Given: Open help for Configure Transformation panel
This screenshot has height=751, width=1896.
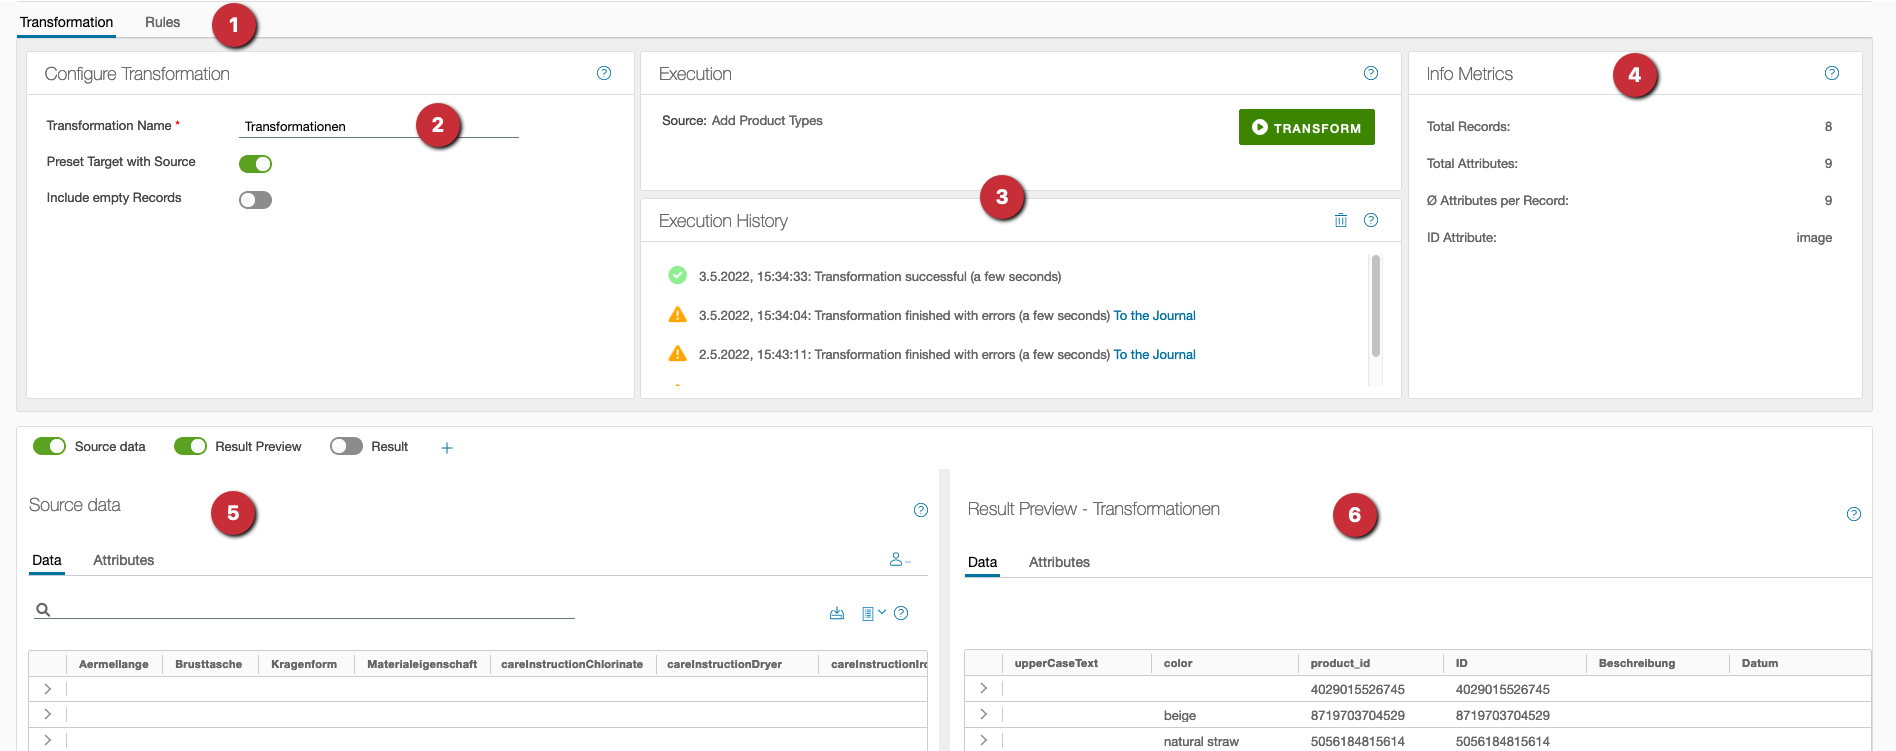Looking at the screenshot, I should [604, 74].
